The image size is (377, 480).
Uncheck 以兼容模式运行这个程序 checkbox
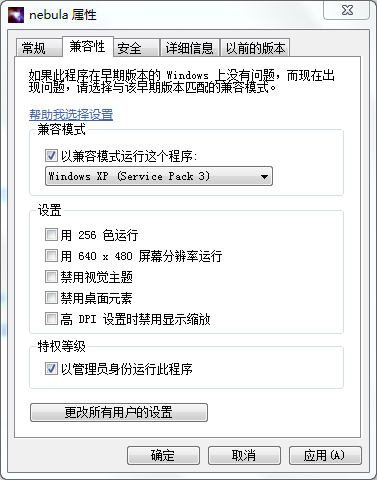click(51, 156)
